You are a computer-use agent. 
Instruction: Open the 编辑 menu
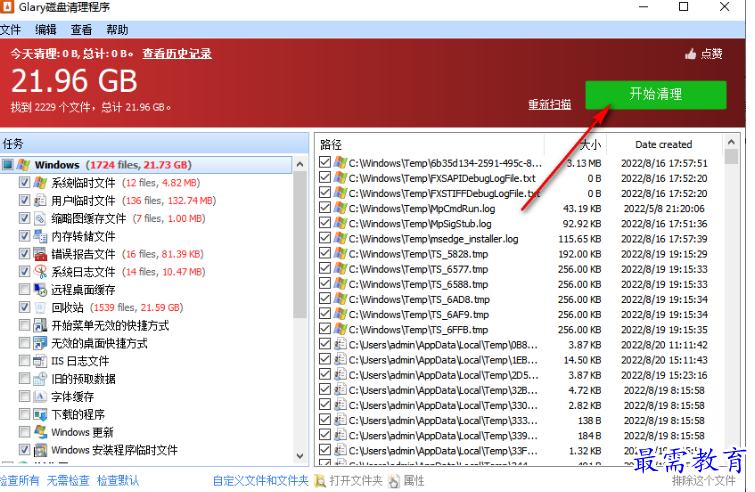click(46, 30)
